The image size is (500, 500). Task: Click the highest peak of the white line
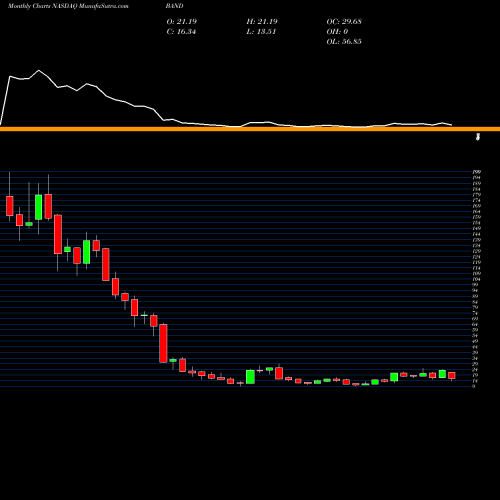(39, 70)
